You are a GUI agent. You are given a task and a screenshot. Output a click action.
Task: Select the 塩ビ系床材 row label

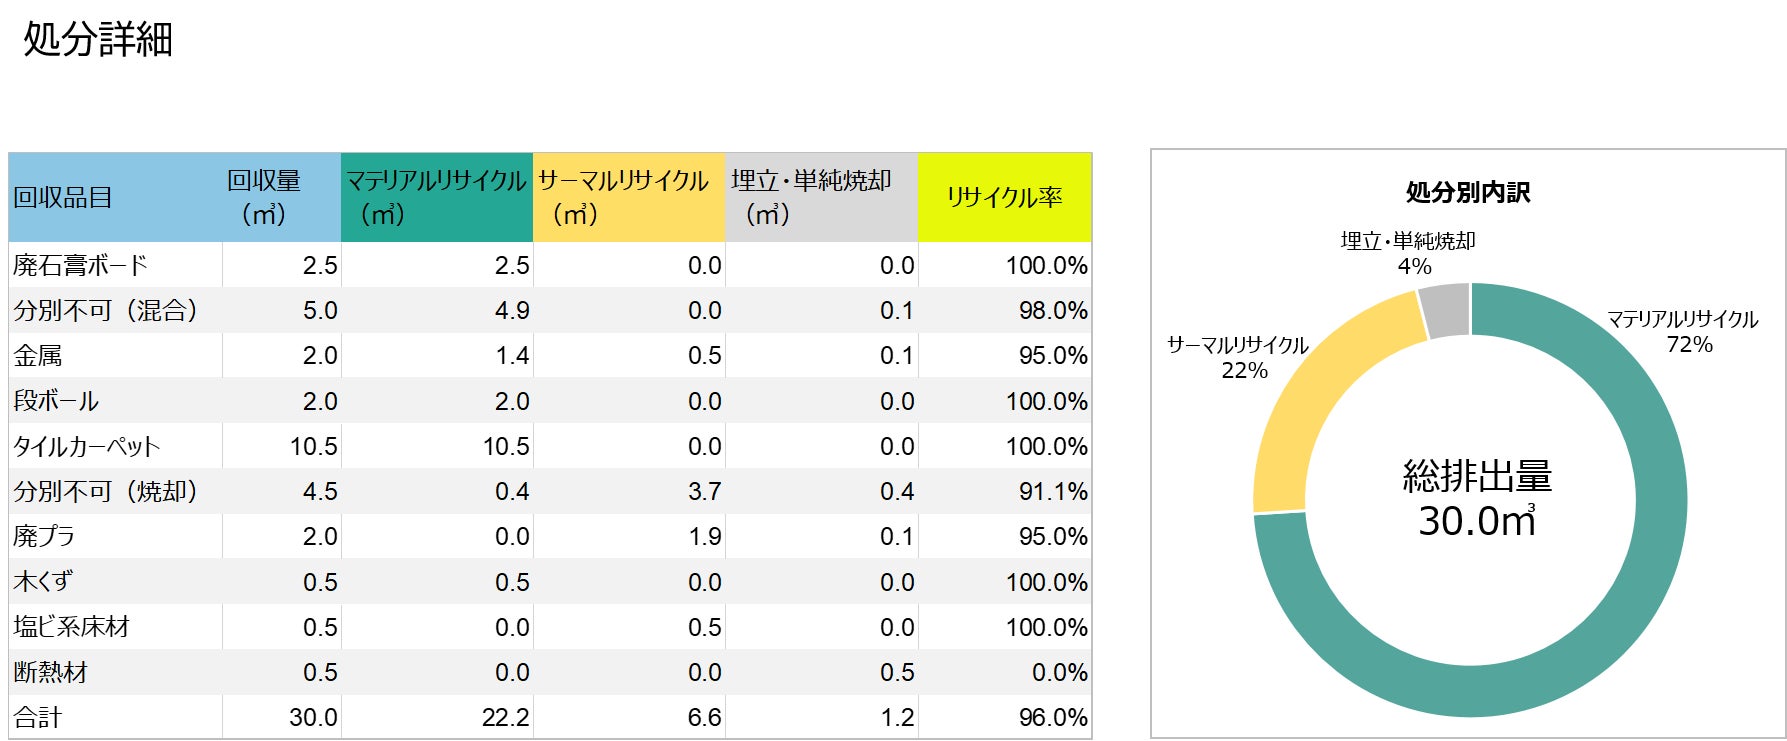[72, 627]
